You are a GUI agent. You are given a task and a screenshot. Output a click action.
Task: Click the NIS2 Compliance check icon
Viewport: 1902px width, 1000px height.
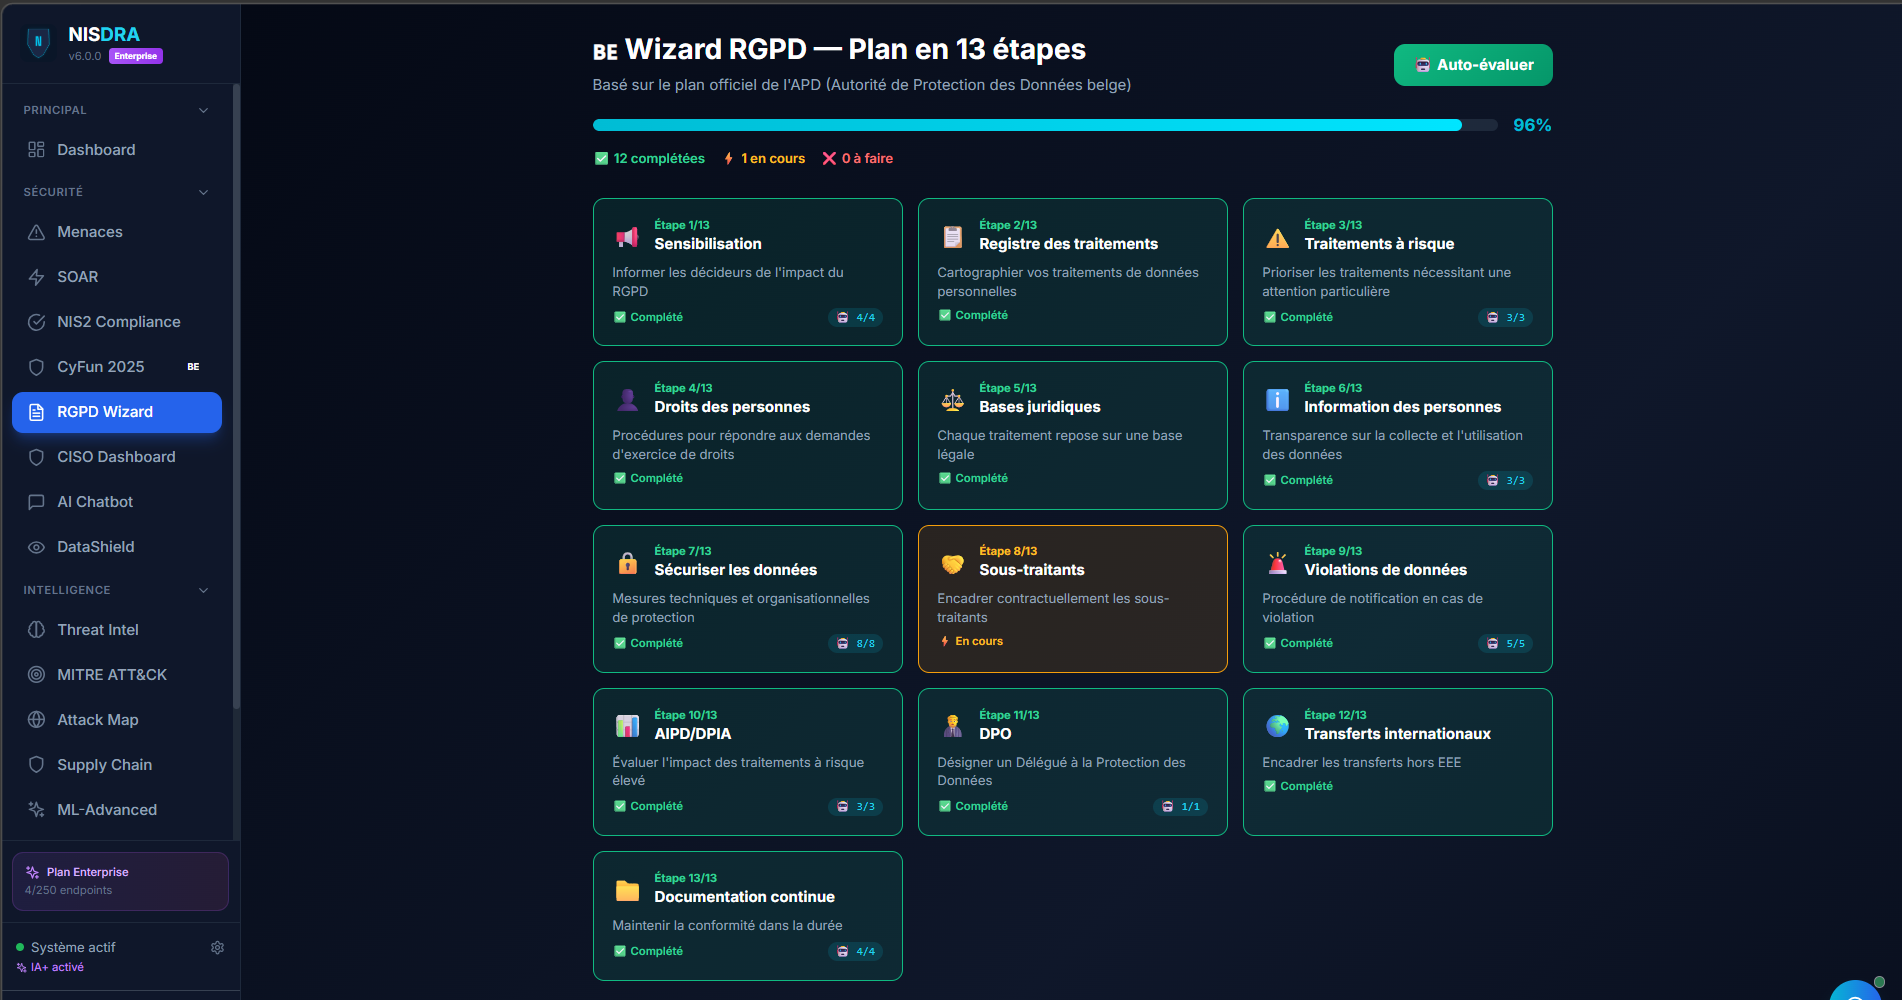[36, 322]
